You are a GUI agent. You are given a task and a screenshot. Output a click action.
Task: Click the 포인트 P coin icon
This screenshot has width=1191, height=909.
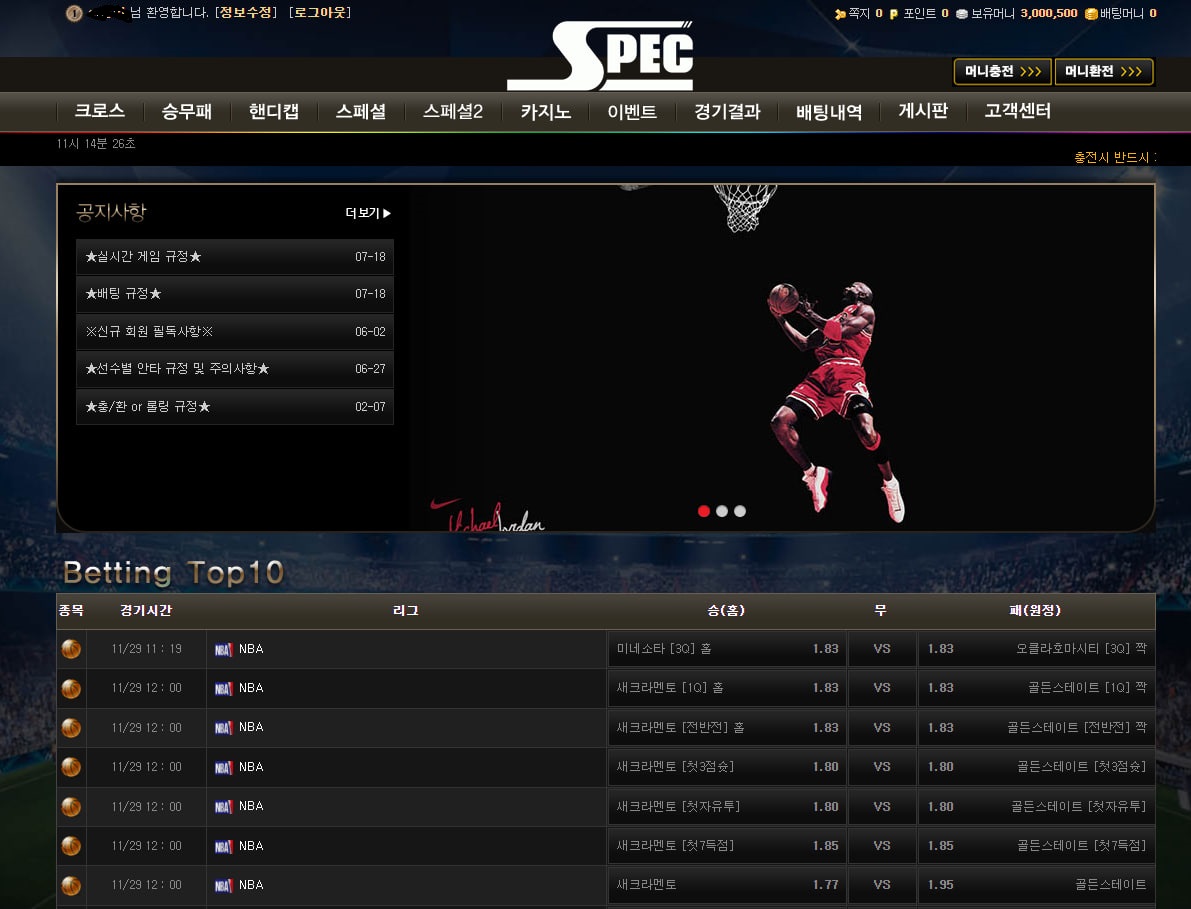tap(894, 14)
